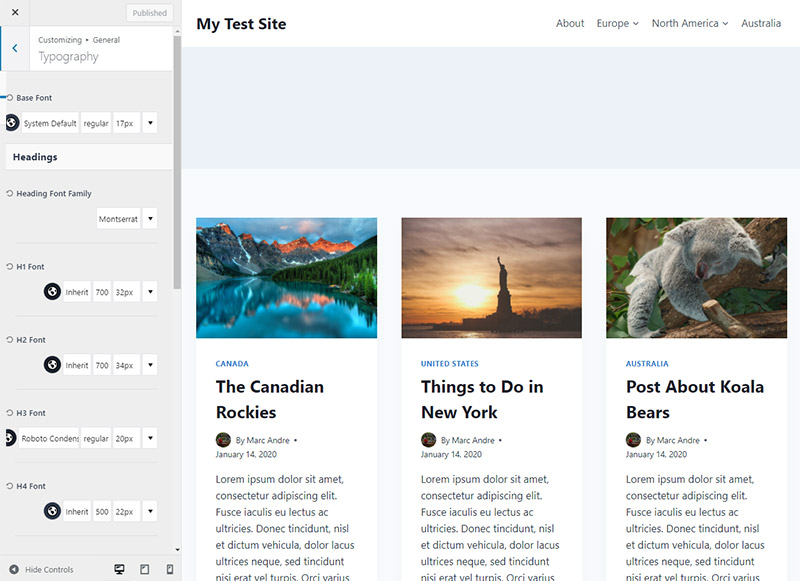
Task: Click the AUSTRALIA category link
Action: pyautogui.click(x=647, y=364)
